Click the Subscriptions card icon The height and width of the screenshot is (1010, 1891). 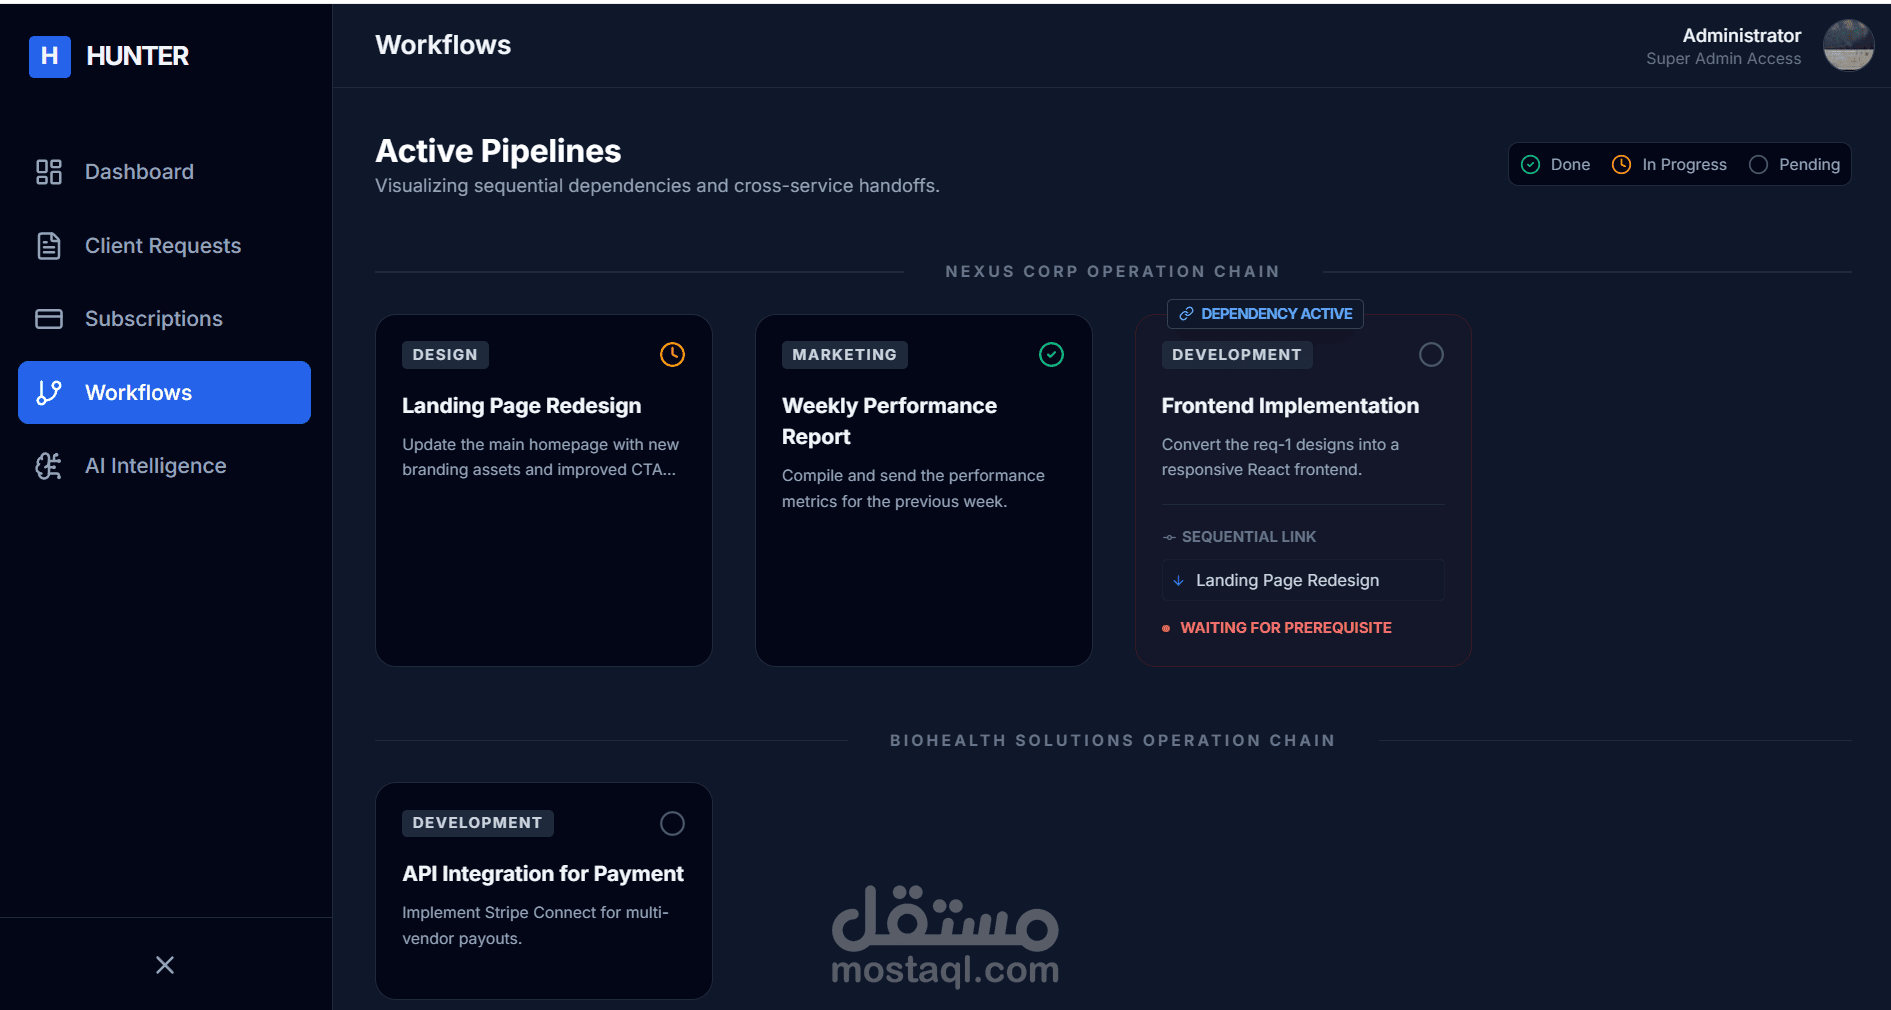[x=49, y=319]
